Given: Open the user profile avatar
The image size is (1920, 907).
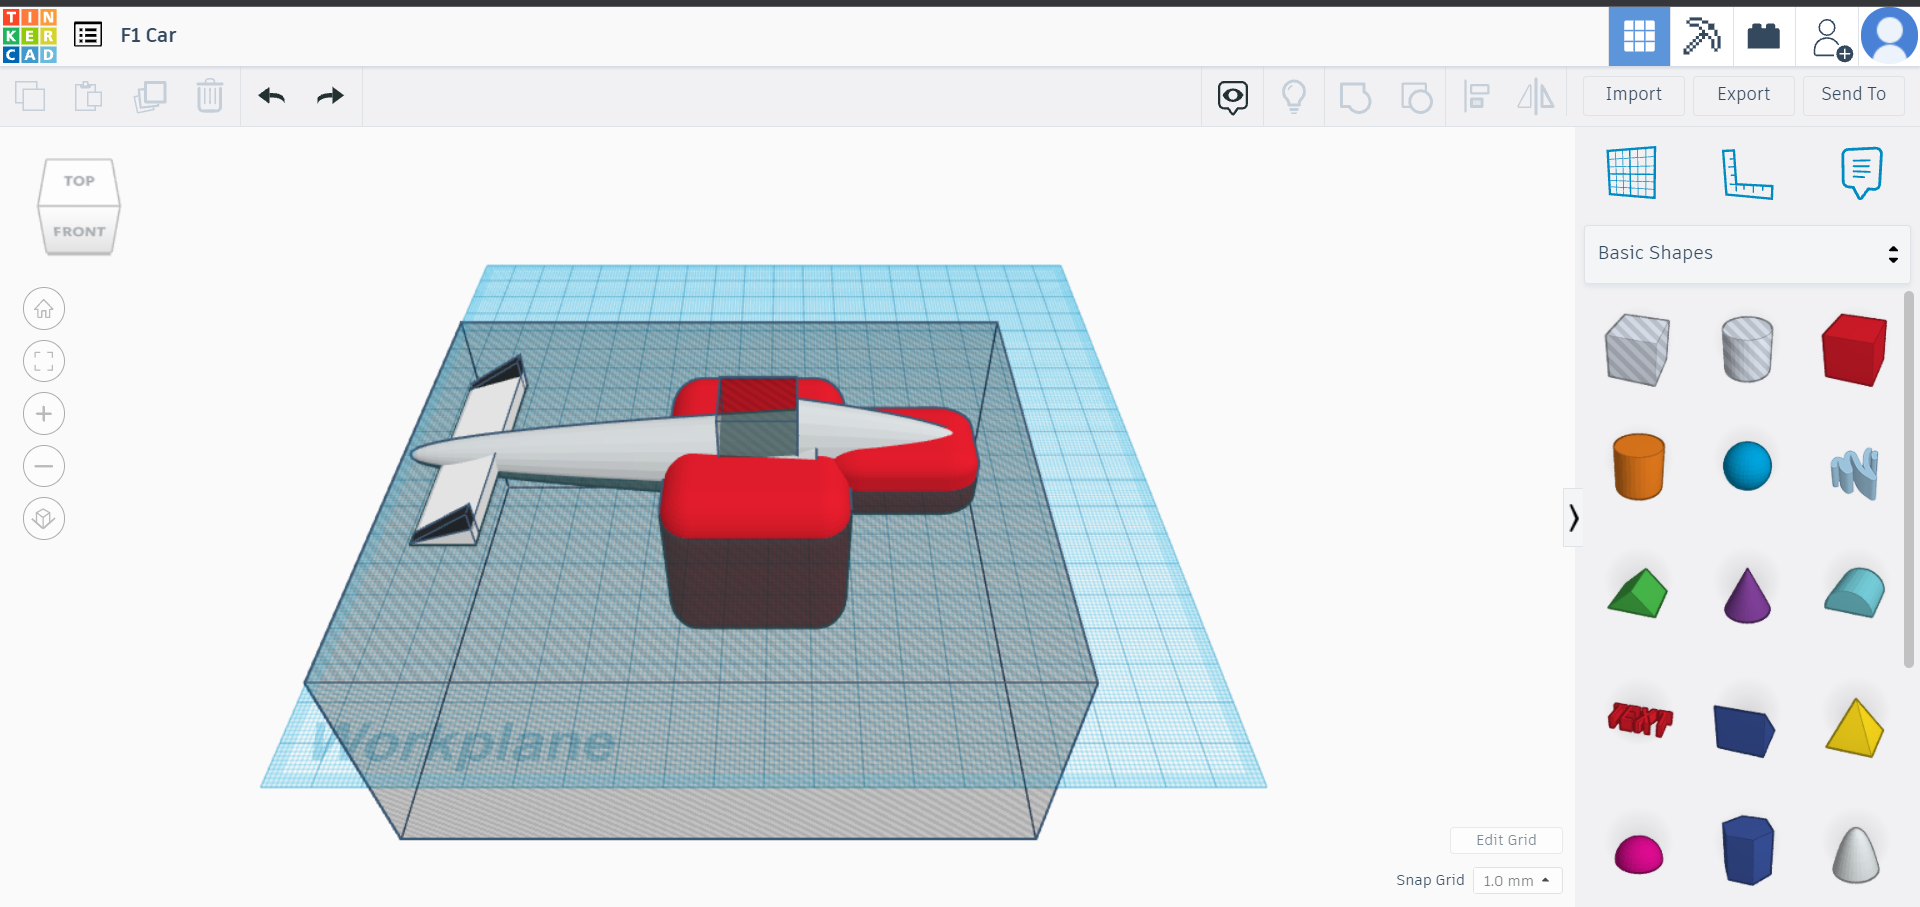Looking at the screenshot, I should click(x=1889, y=36).
